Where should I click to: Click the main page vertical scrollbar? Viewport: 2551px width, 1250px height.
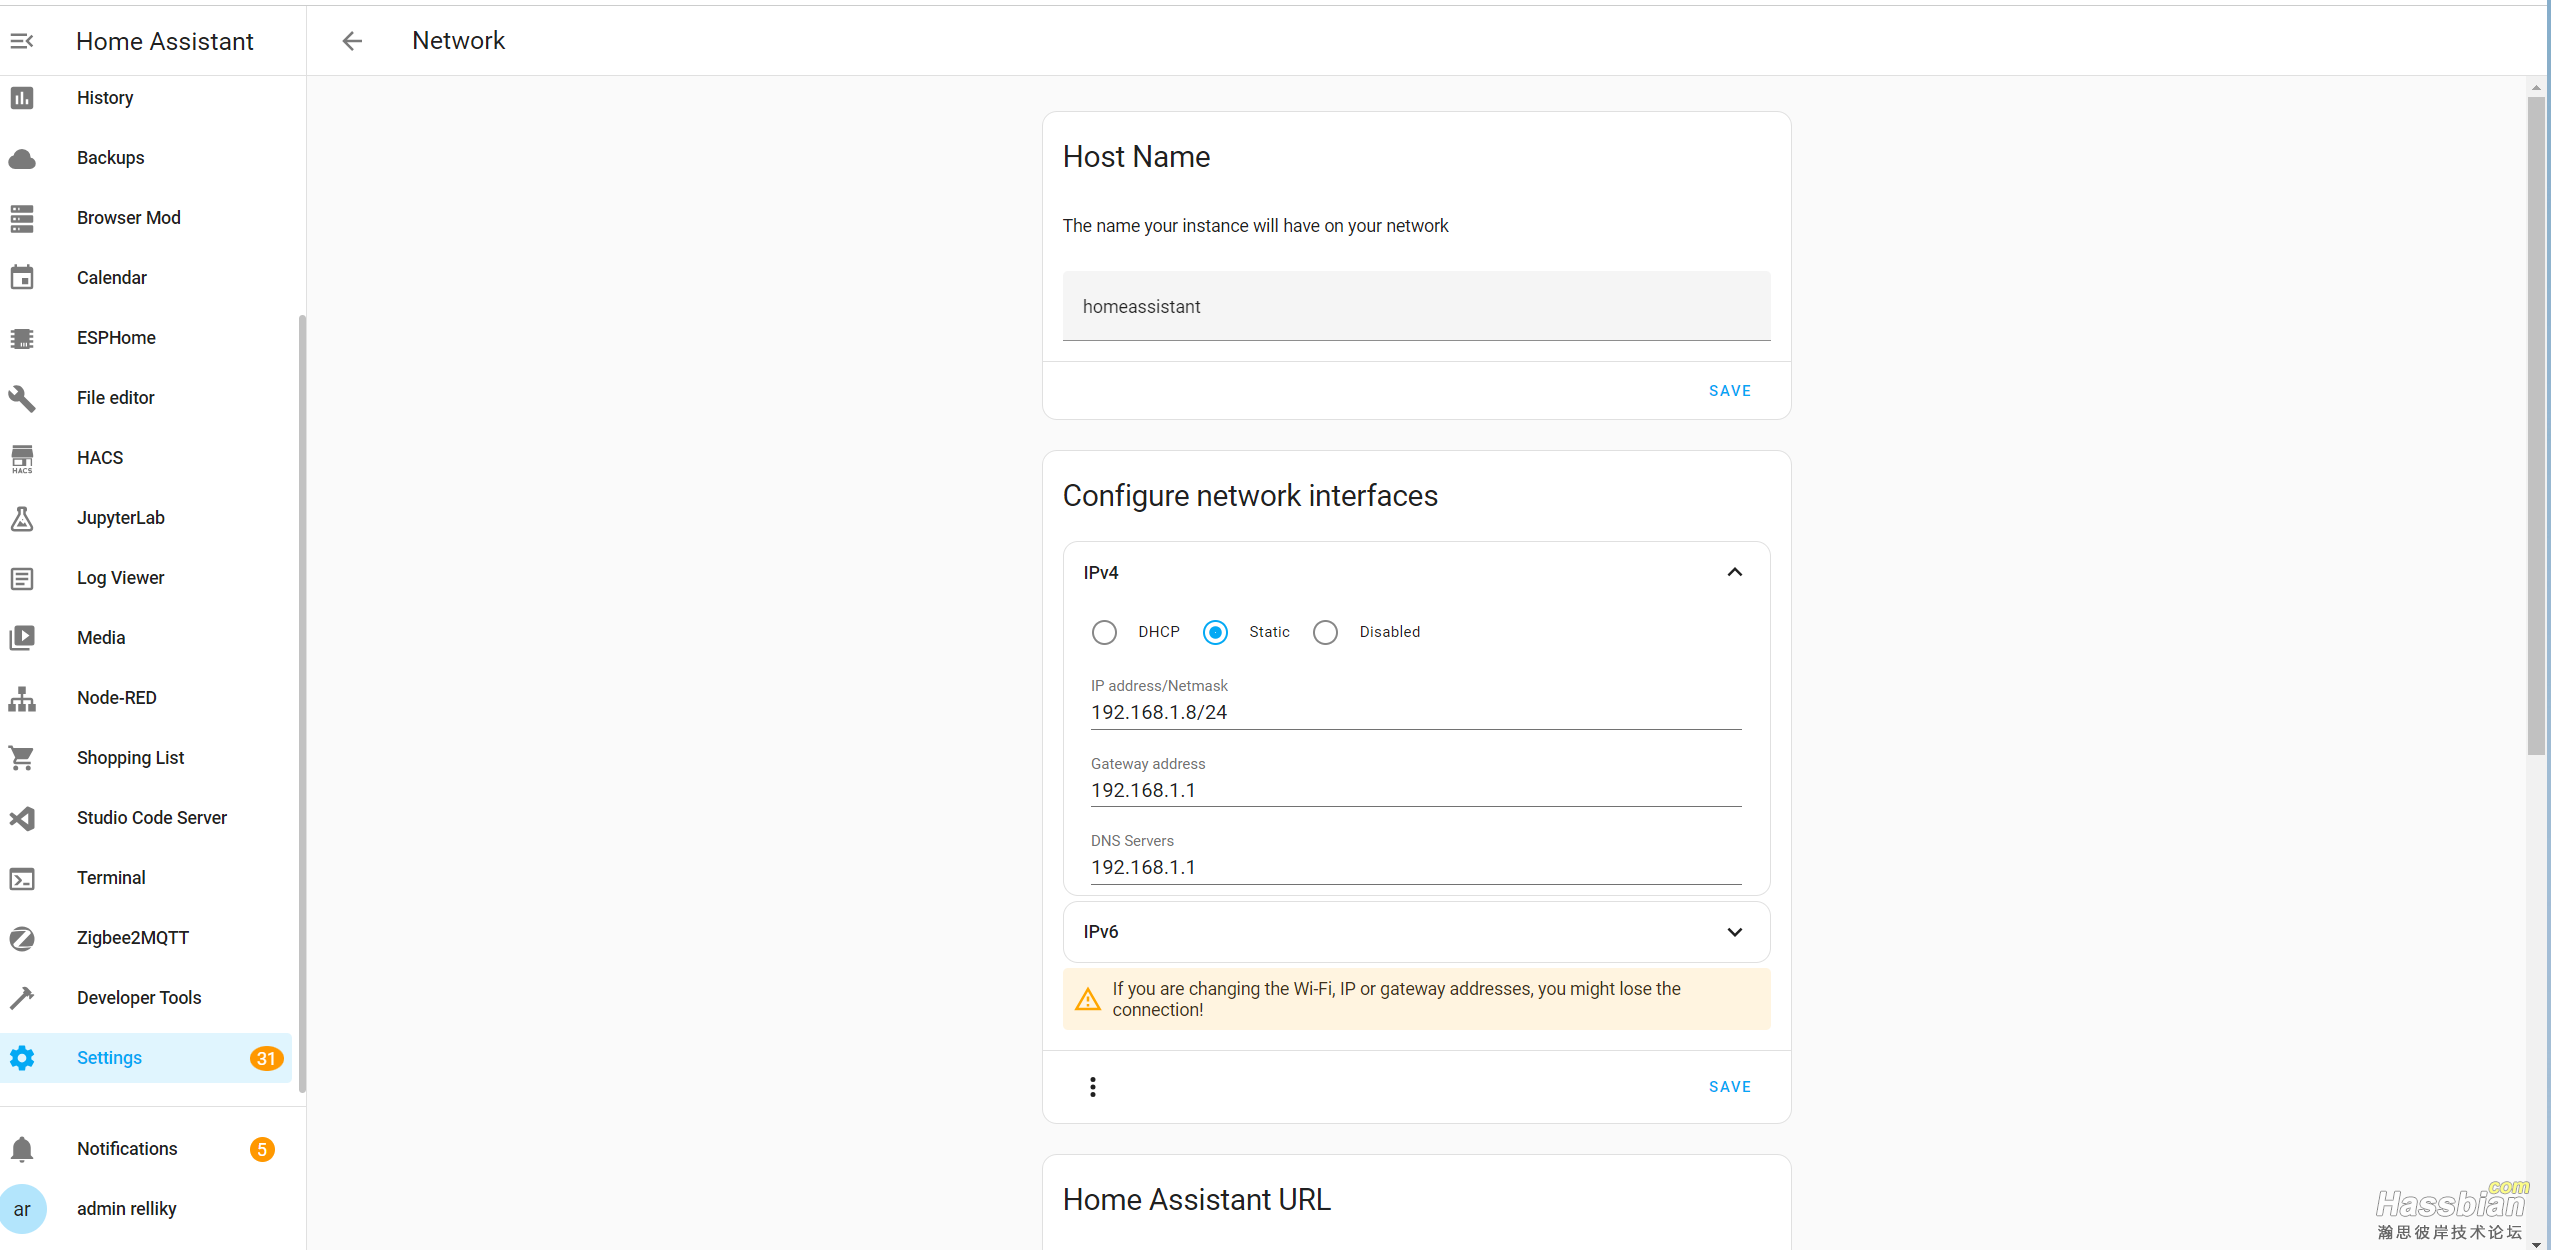coord(2536,425)
